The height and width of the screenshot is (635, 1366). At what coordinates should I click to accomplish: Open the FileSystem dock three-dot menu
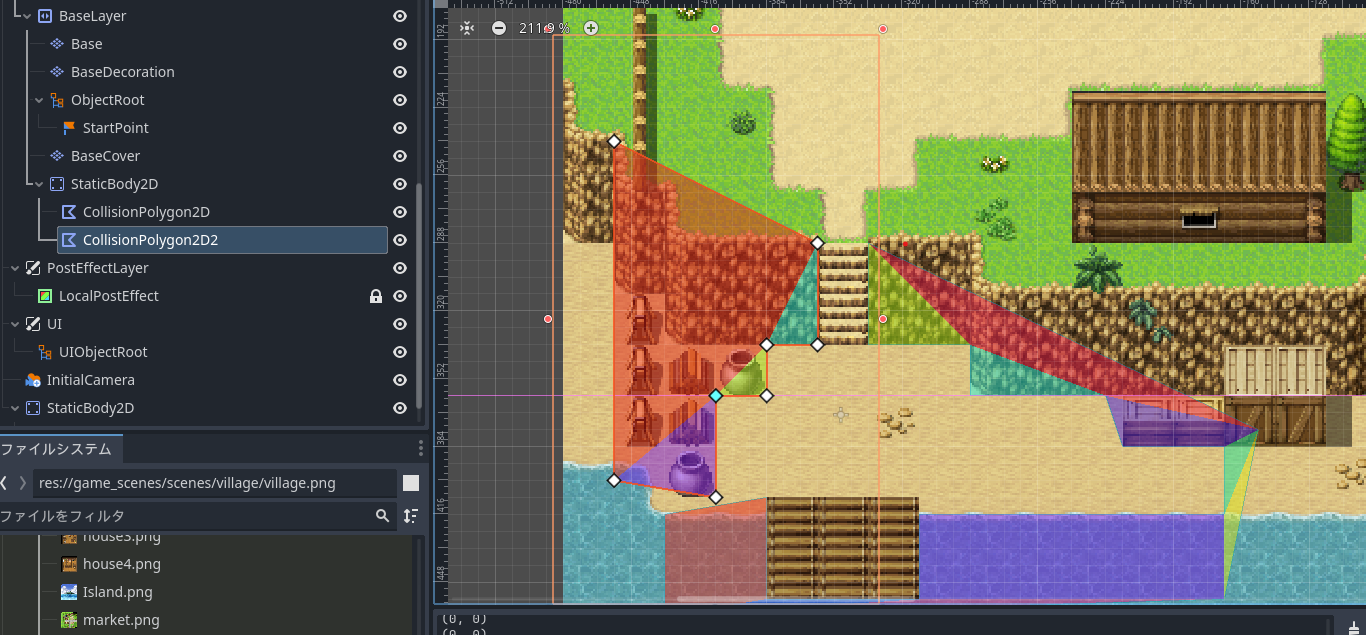[x=421, y=447]
